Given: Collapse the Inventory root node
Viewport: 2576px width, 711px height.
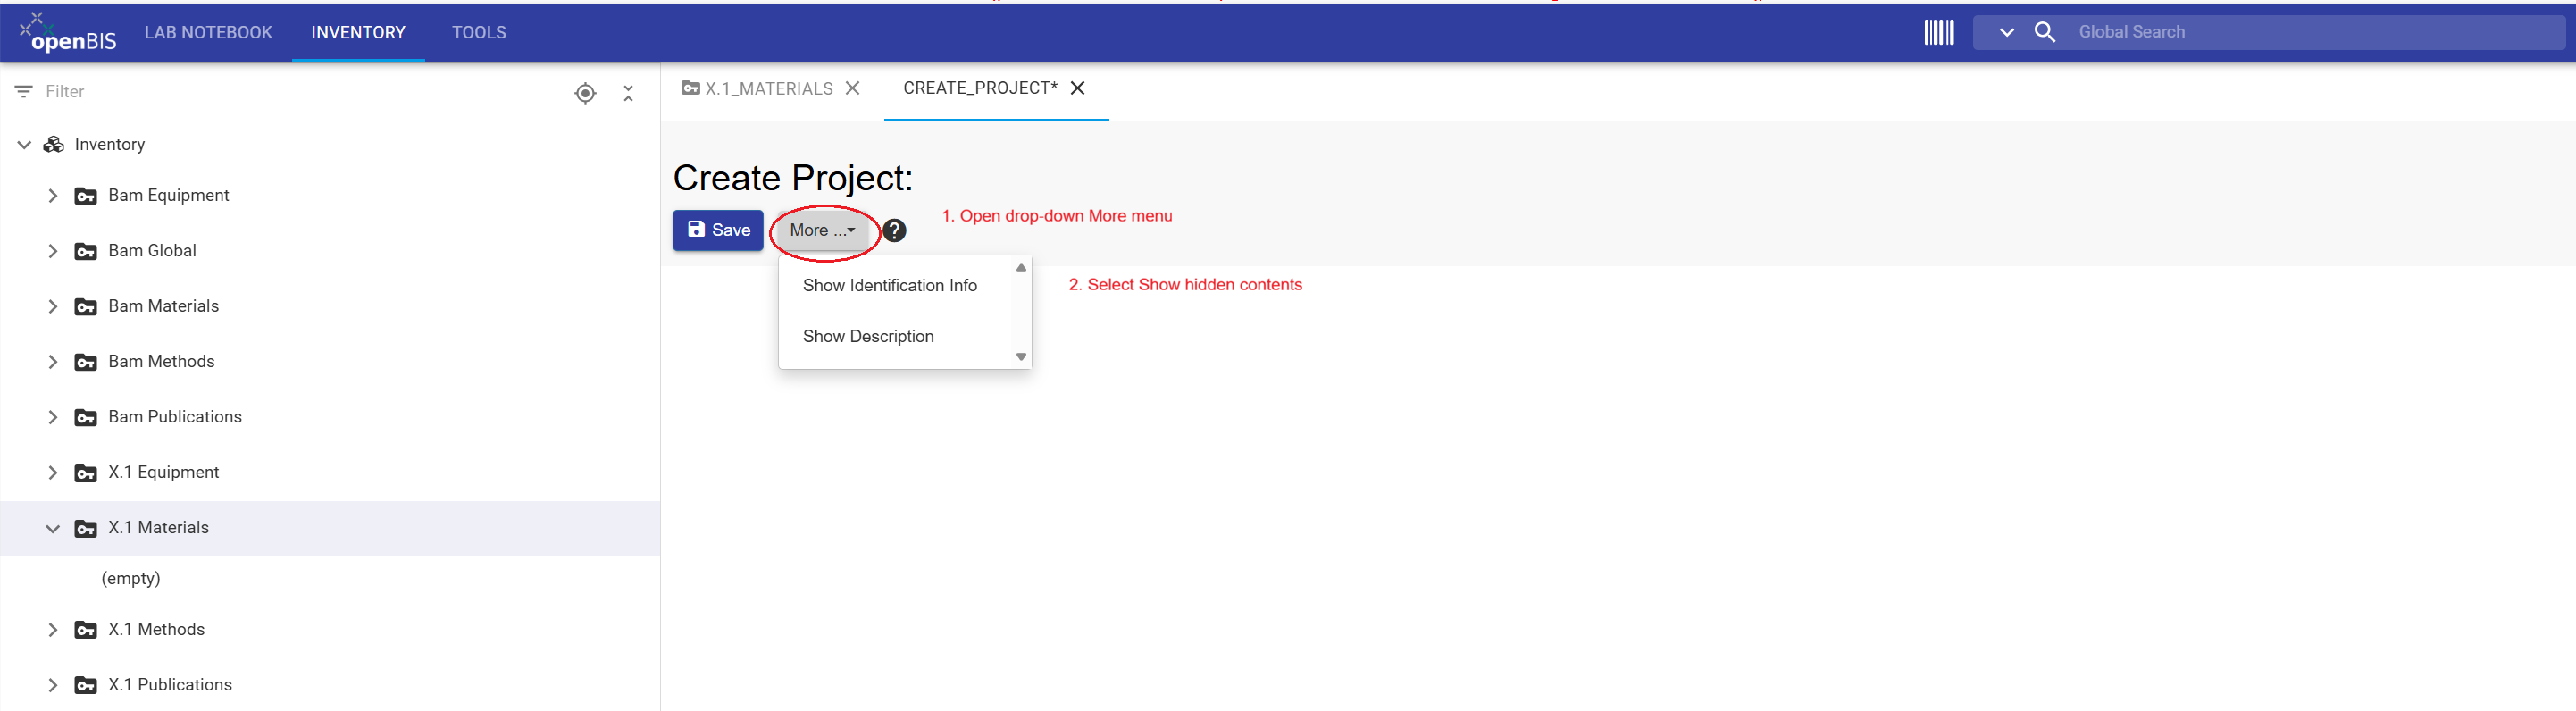Looking at the screenshot, I should 24,144.
